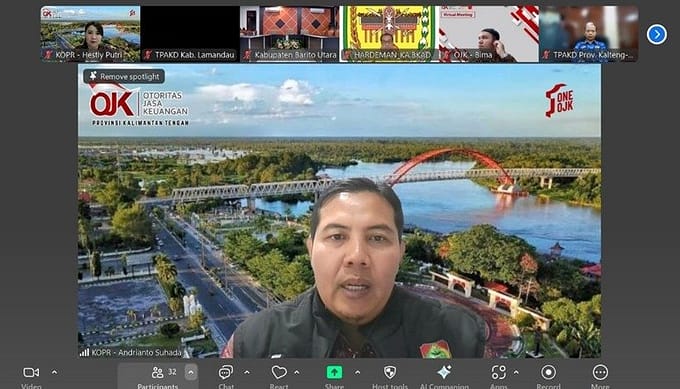Click the Video camera icon
This screenshot has height=389, width=680.
(31, 373)
